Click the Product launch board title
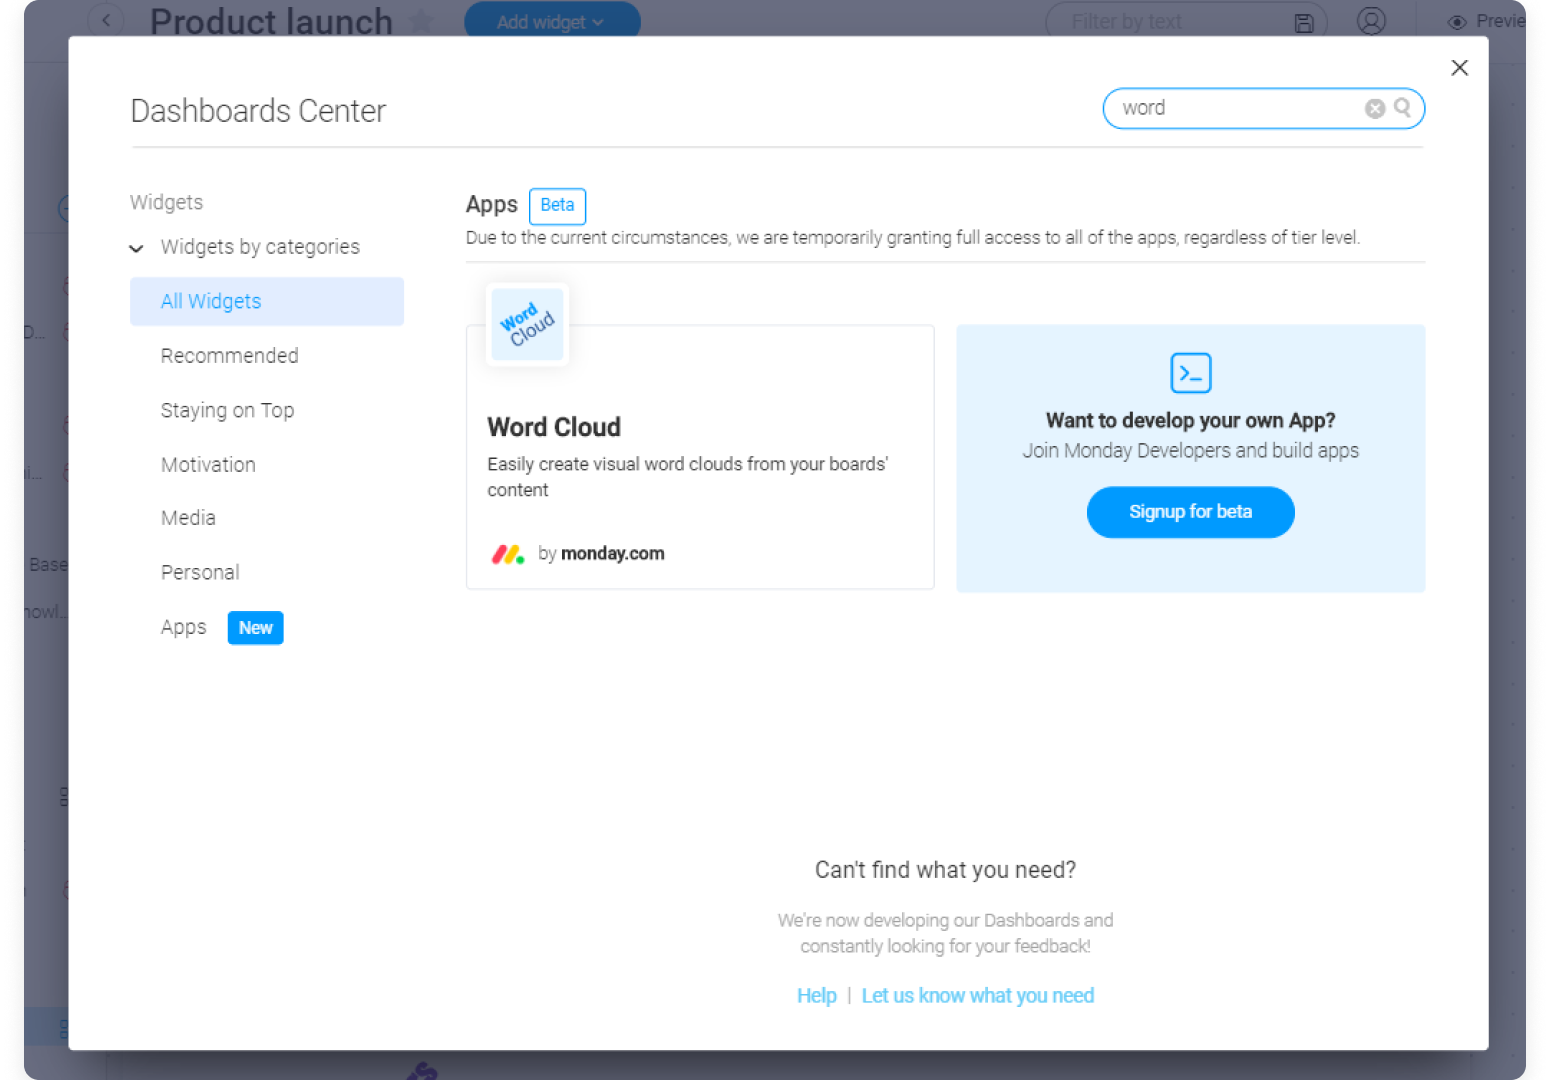 point(271,22)
